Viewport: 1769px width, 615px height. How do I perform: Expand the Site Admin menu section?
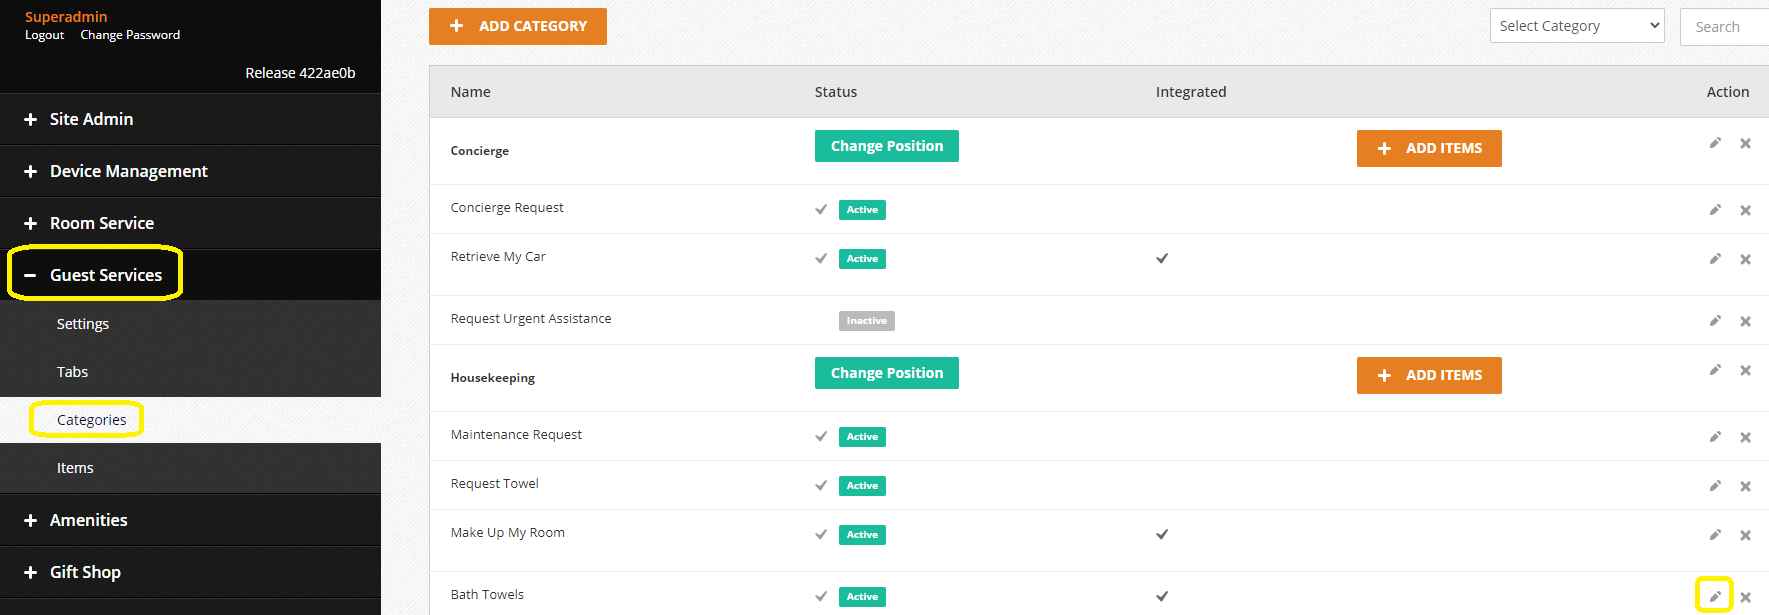coord(91,119)
